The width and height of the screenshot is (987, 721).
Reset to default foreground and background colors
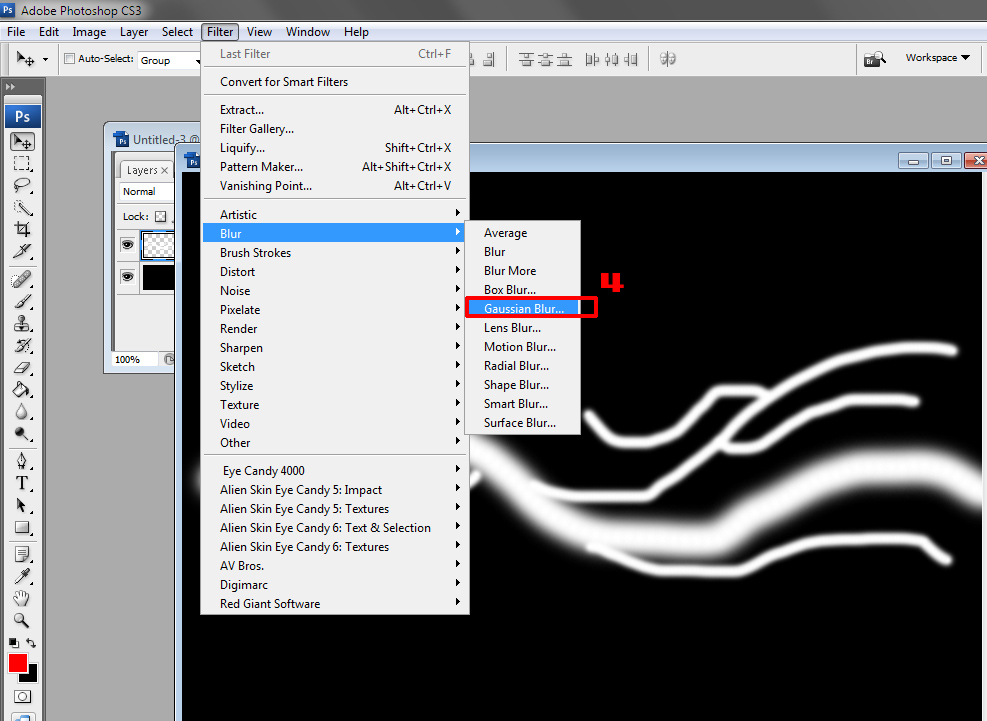13,643
